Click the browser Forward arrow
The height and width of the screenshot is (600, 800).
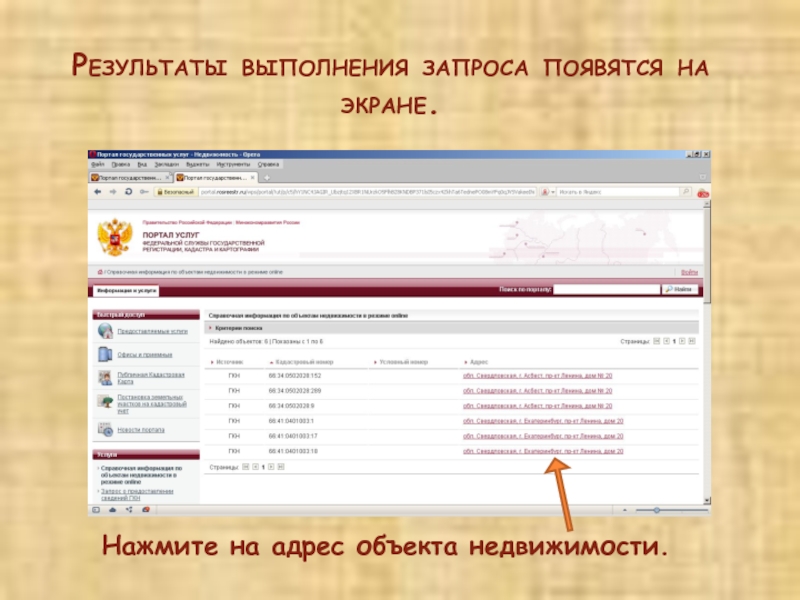(x=113, y=192)
